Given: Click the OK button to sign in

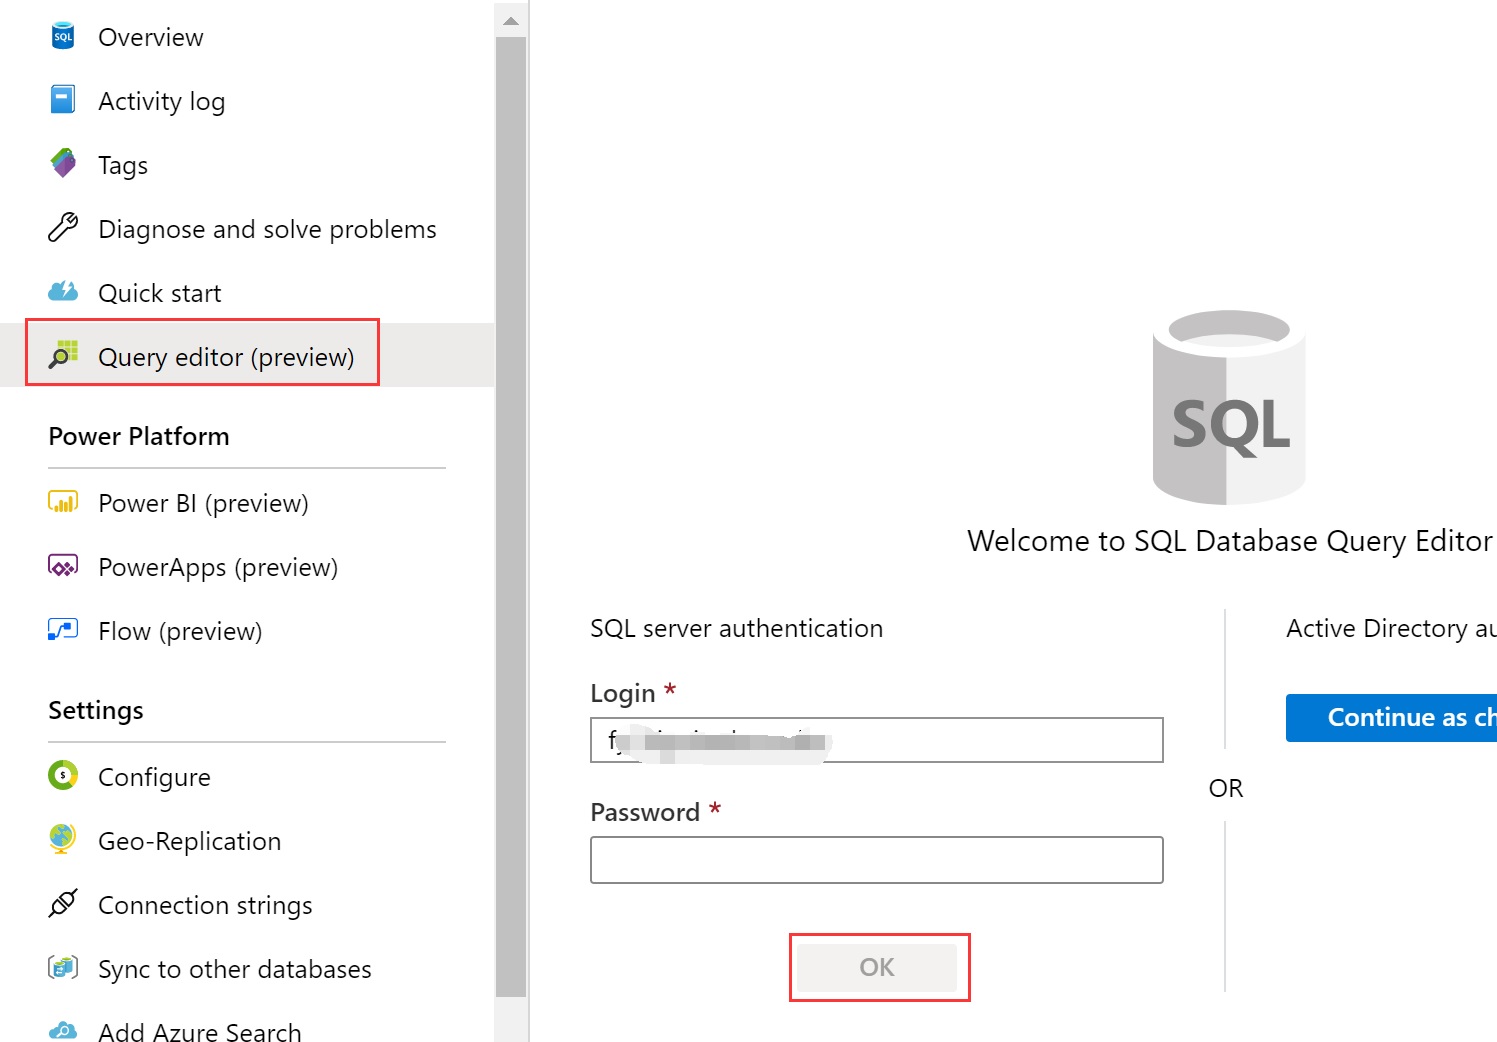Looking at the screenshot, I should click(877, 967).
